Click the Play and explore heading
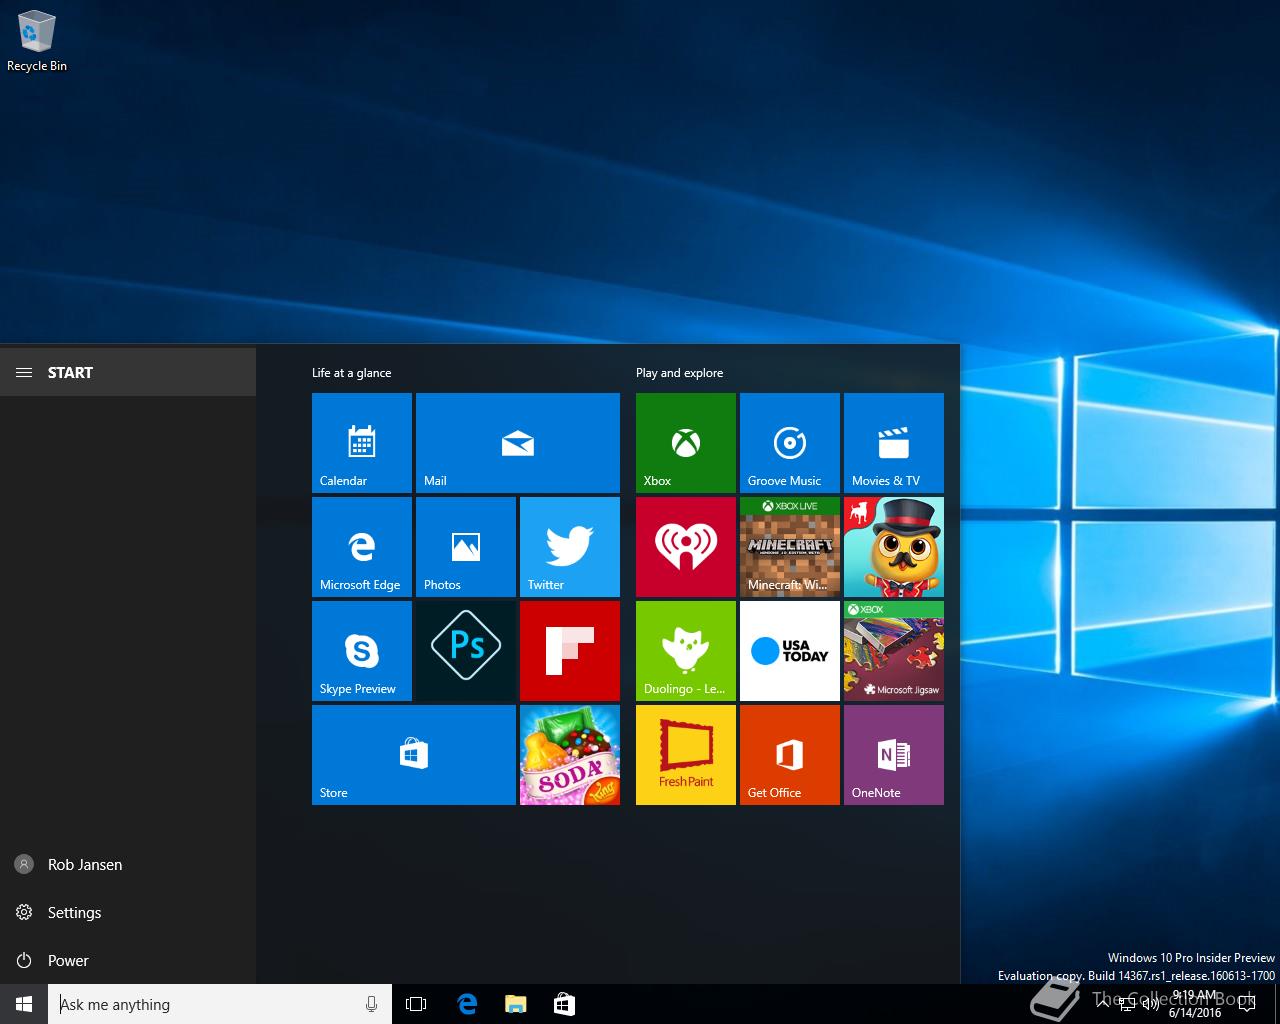Screen dimensions: 1280x1024 [679, 373]
